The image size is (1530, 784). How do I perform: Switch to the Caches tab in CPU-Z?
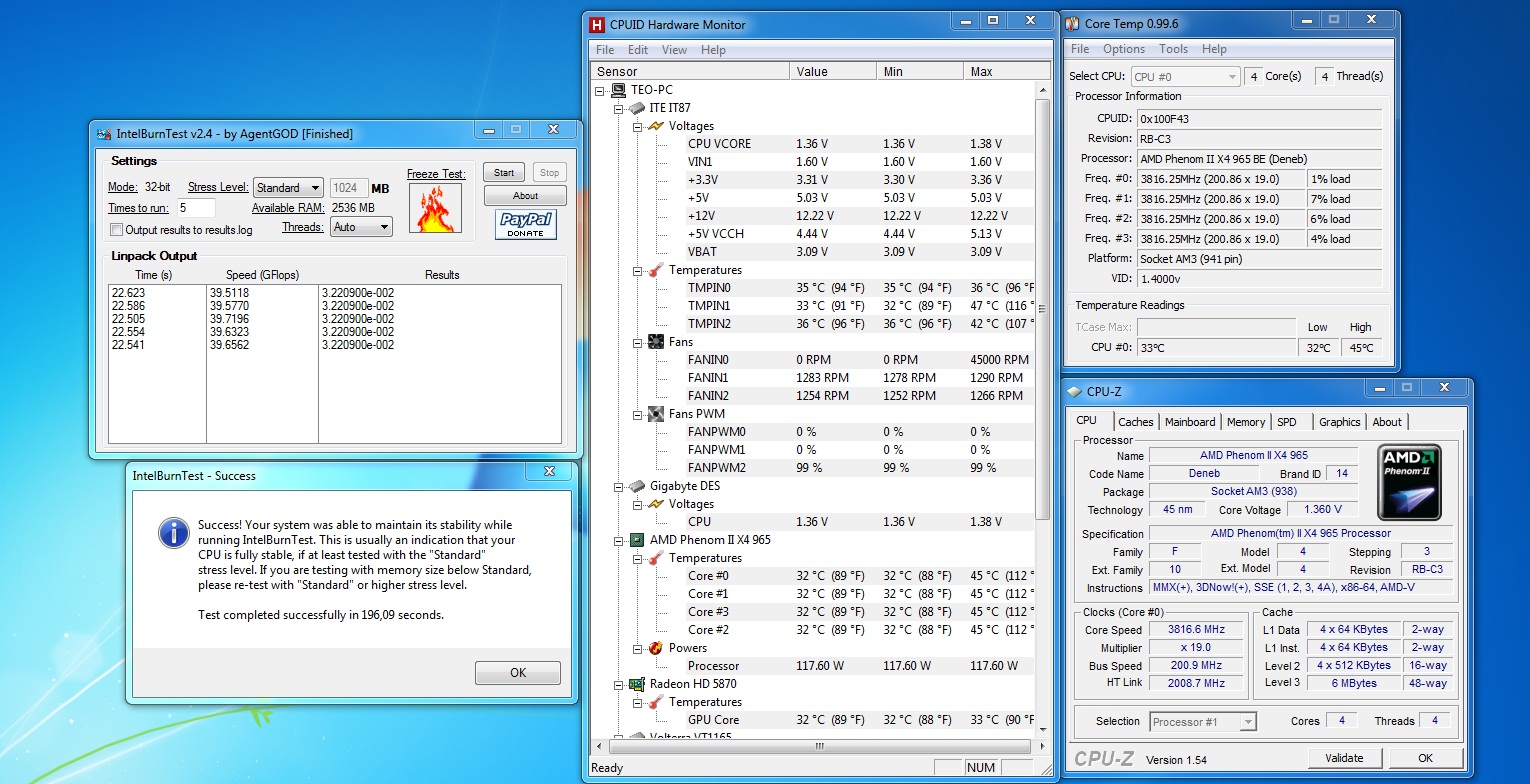coord(1135,422)
